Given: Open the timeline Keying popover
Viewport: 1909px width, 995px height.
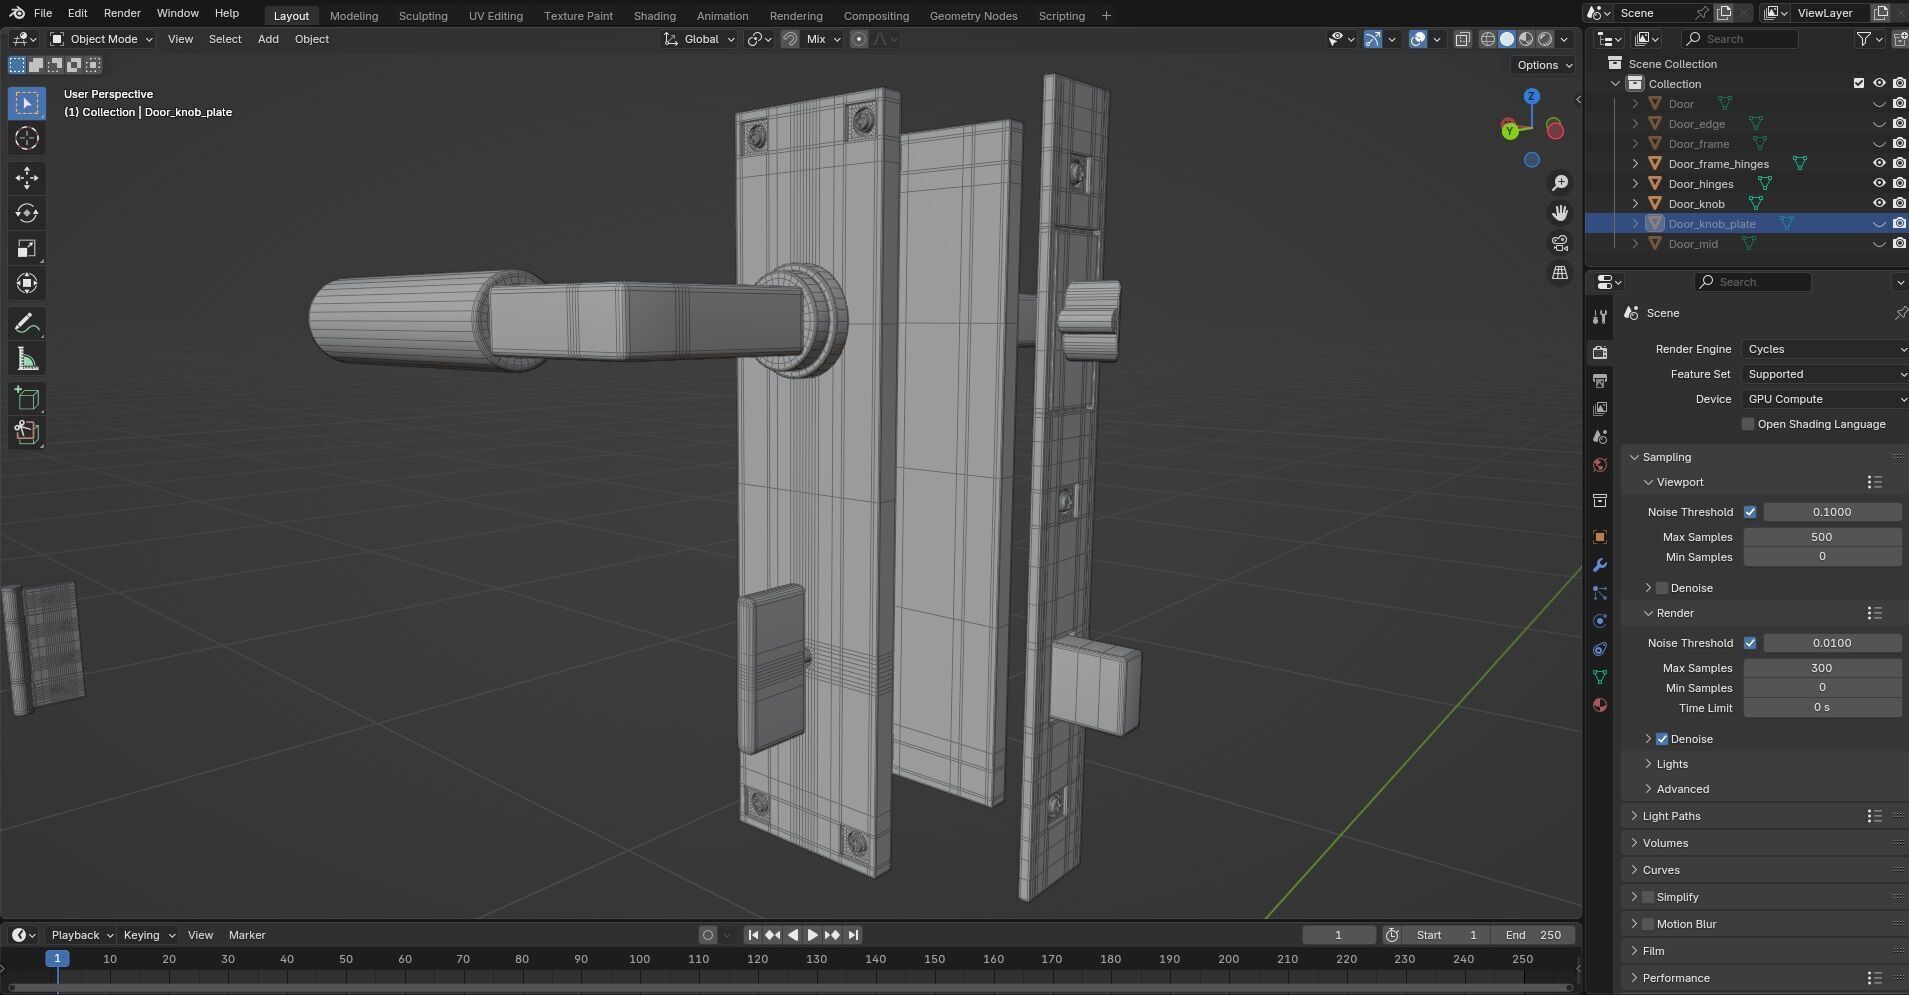Looking at the screenshot, I should pos(148,935).
